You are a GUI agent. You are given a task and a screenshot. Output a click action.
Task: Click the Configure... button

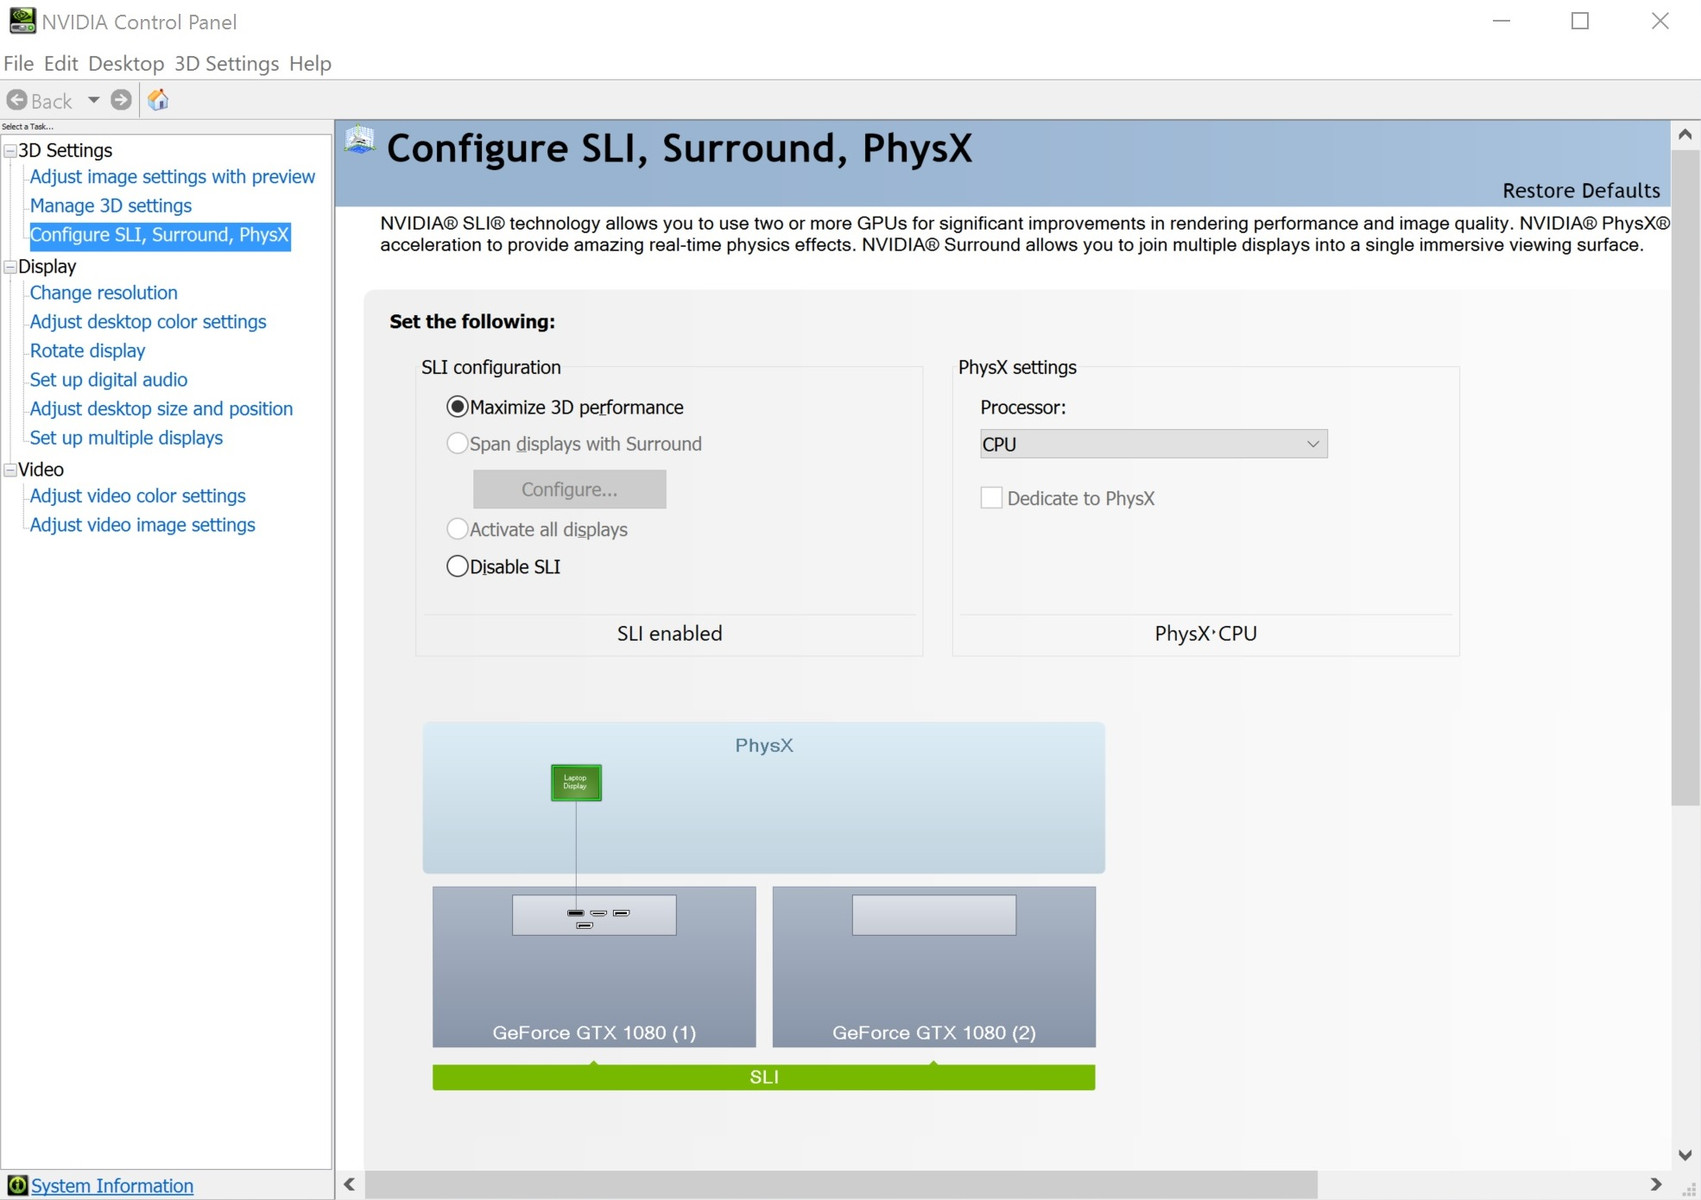[x=570, y=489]
